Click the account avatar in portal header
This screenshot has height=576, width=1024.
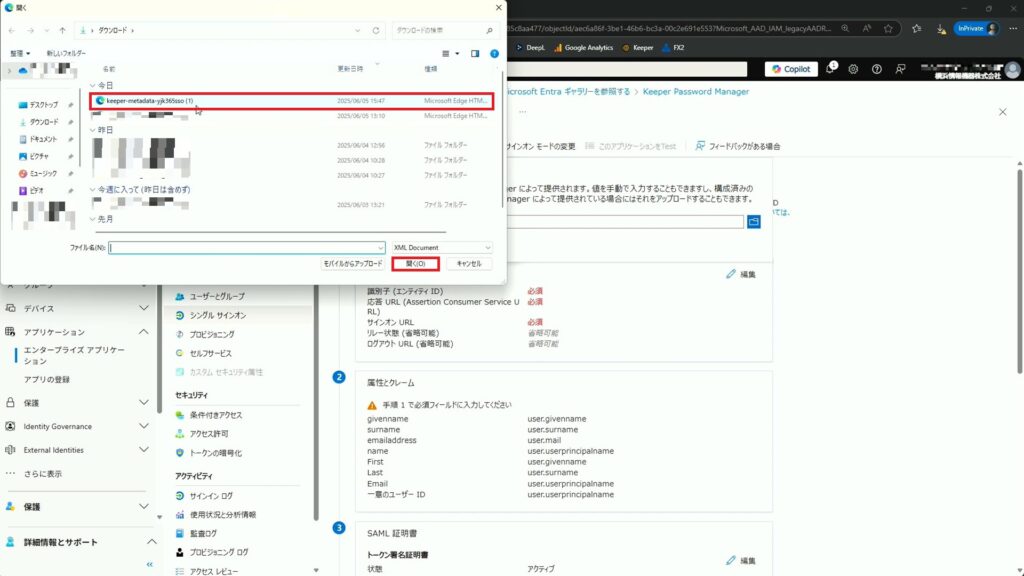[1013, 69]
